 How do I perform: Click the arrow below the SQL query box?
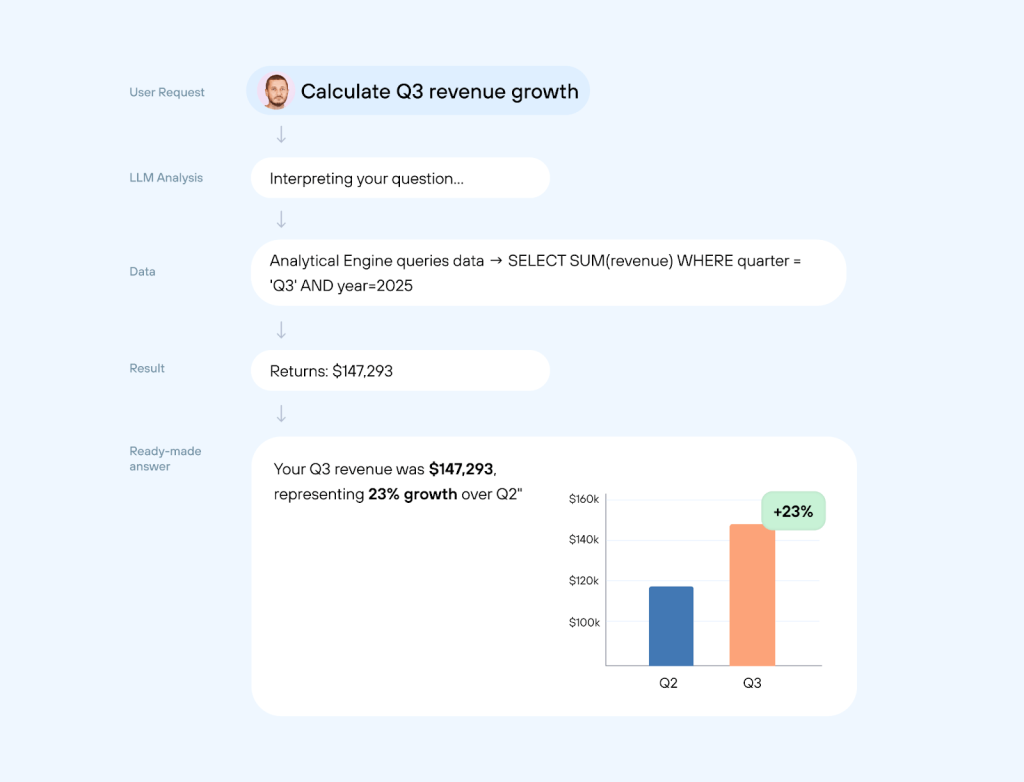point(281,329)
